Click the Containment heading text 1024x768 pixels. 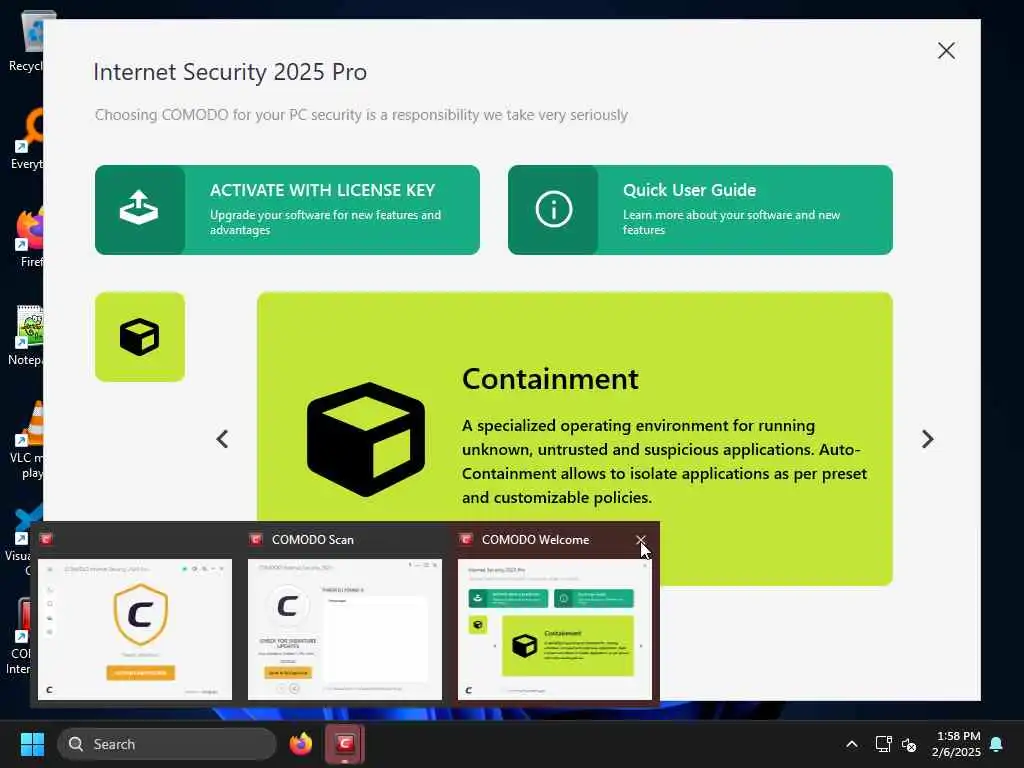click(x=550, y=379)
